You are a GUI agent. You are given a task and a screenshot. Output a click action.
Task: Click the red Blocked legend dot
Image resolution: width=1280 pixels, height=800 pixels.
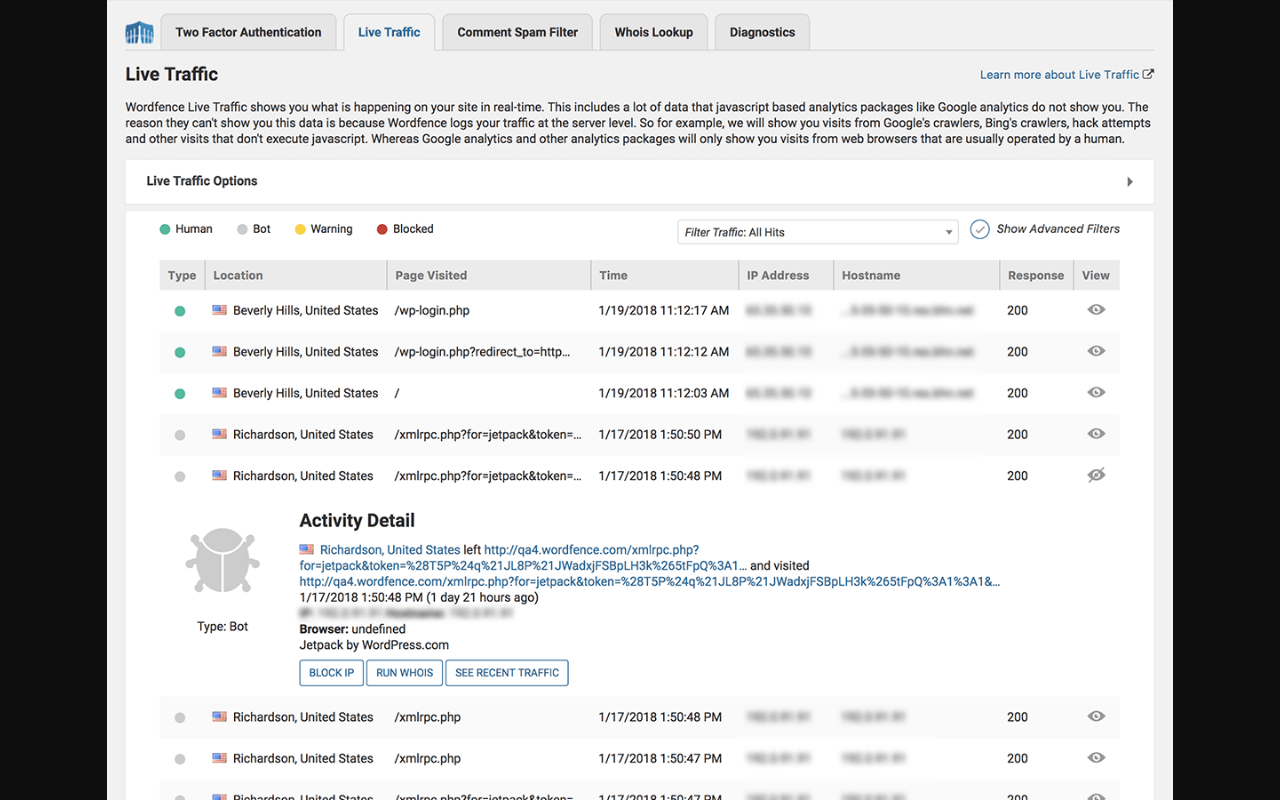[382, 229]
